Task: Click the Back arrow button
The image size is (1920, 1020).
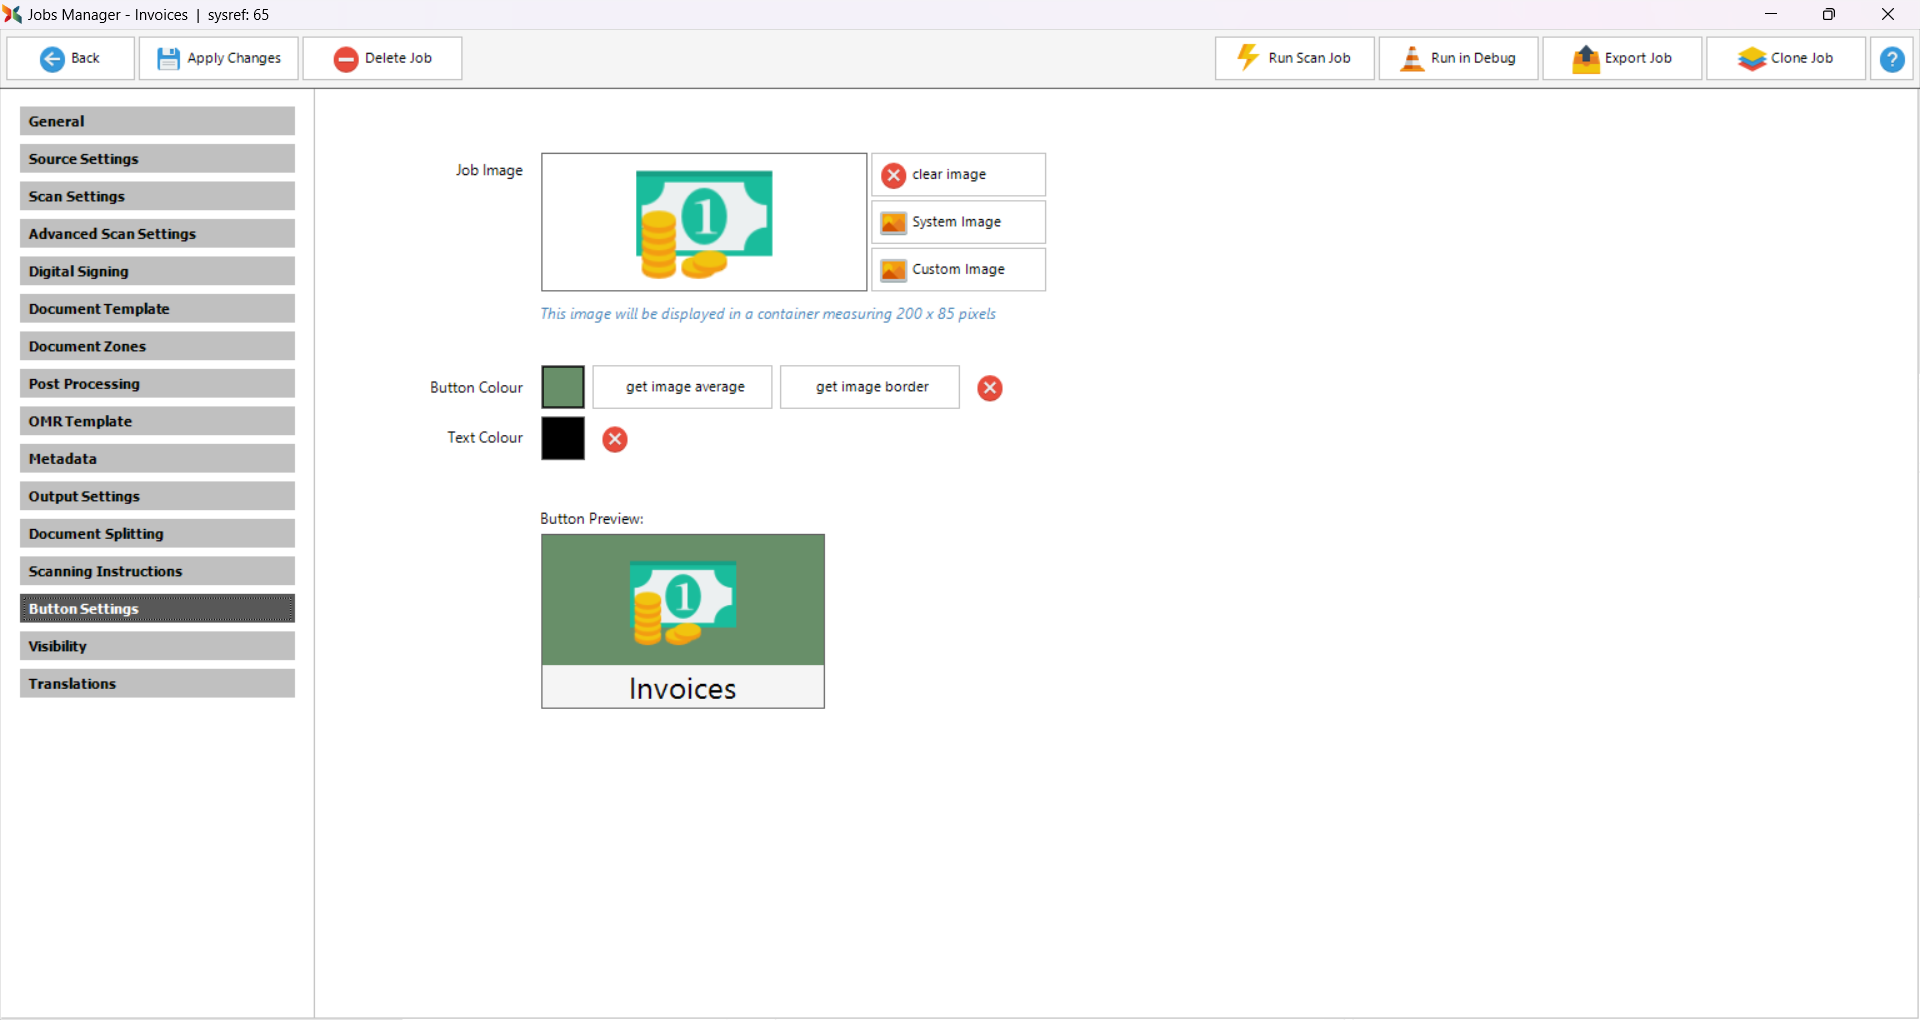Action: [70, 58]
